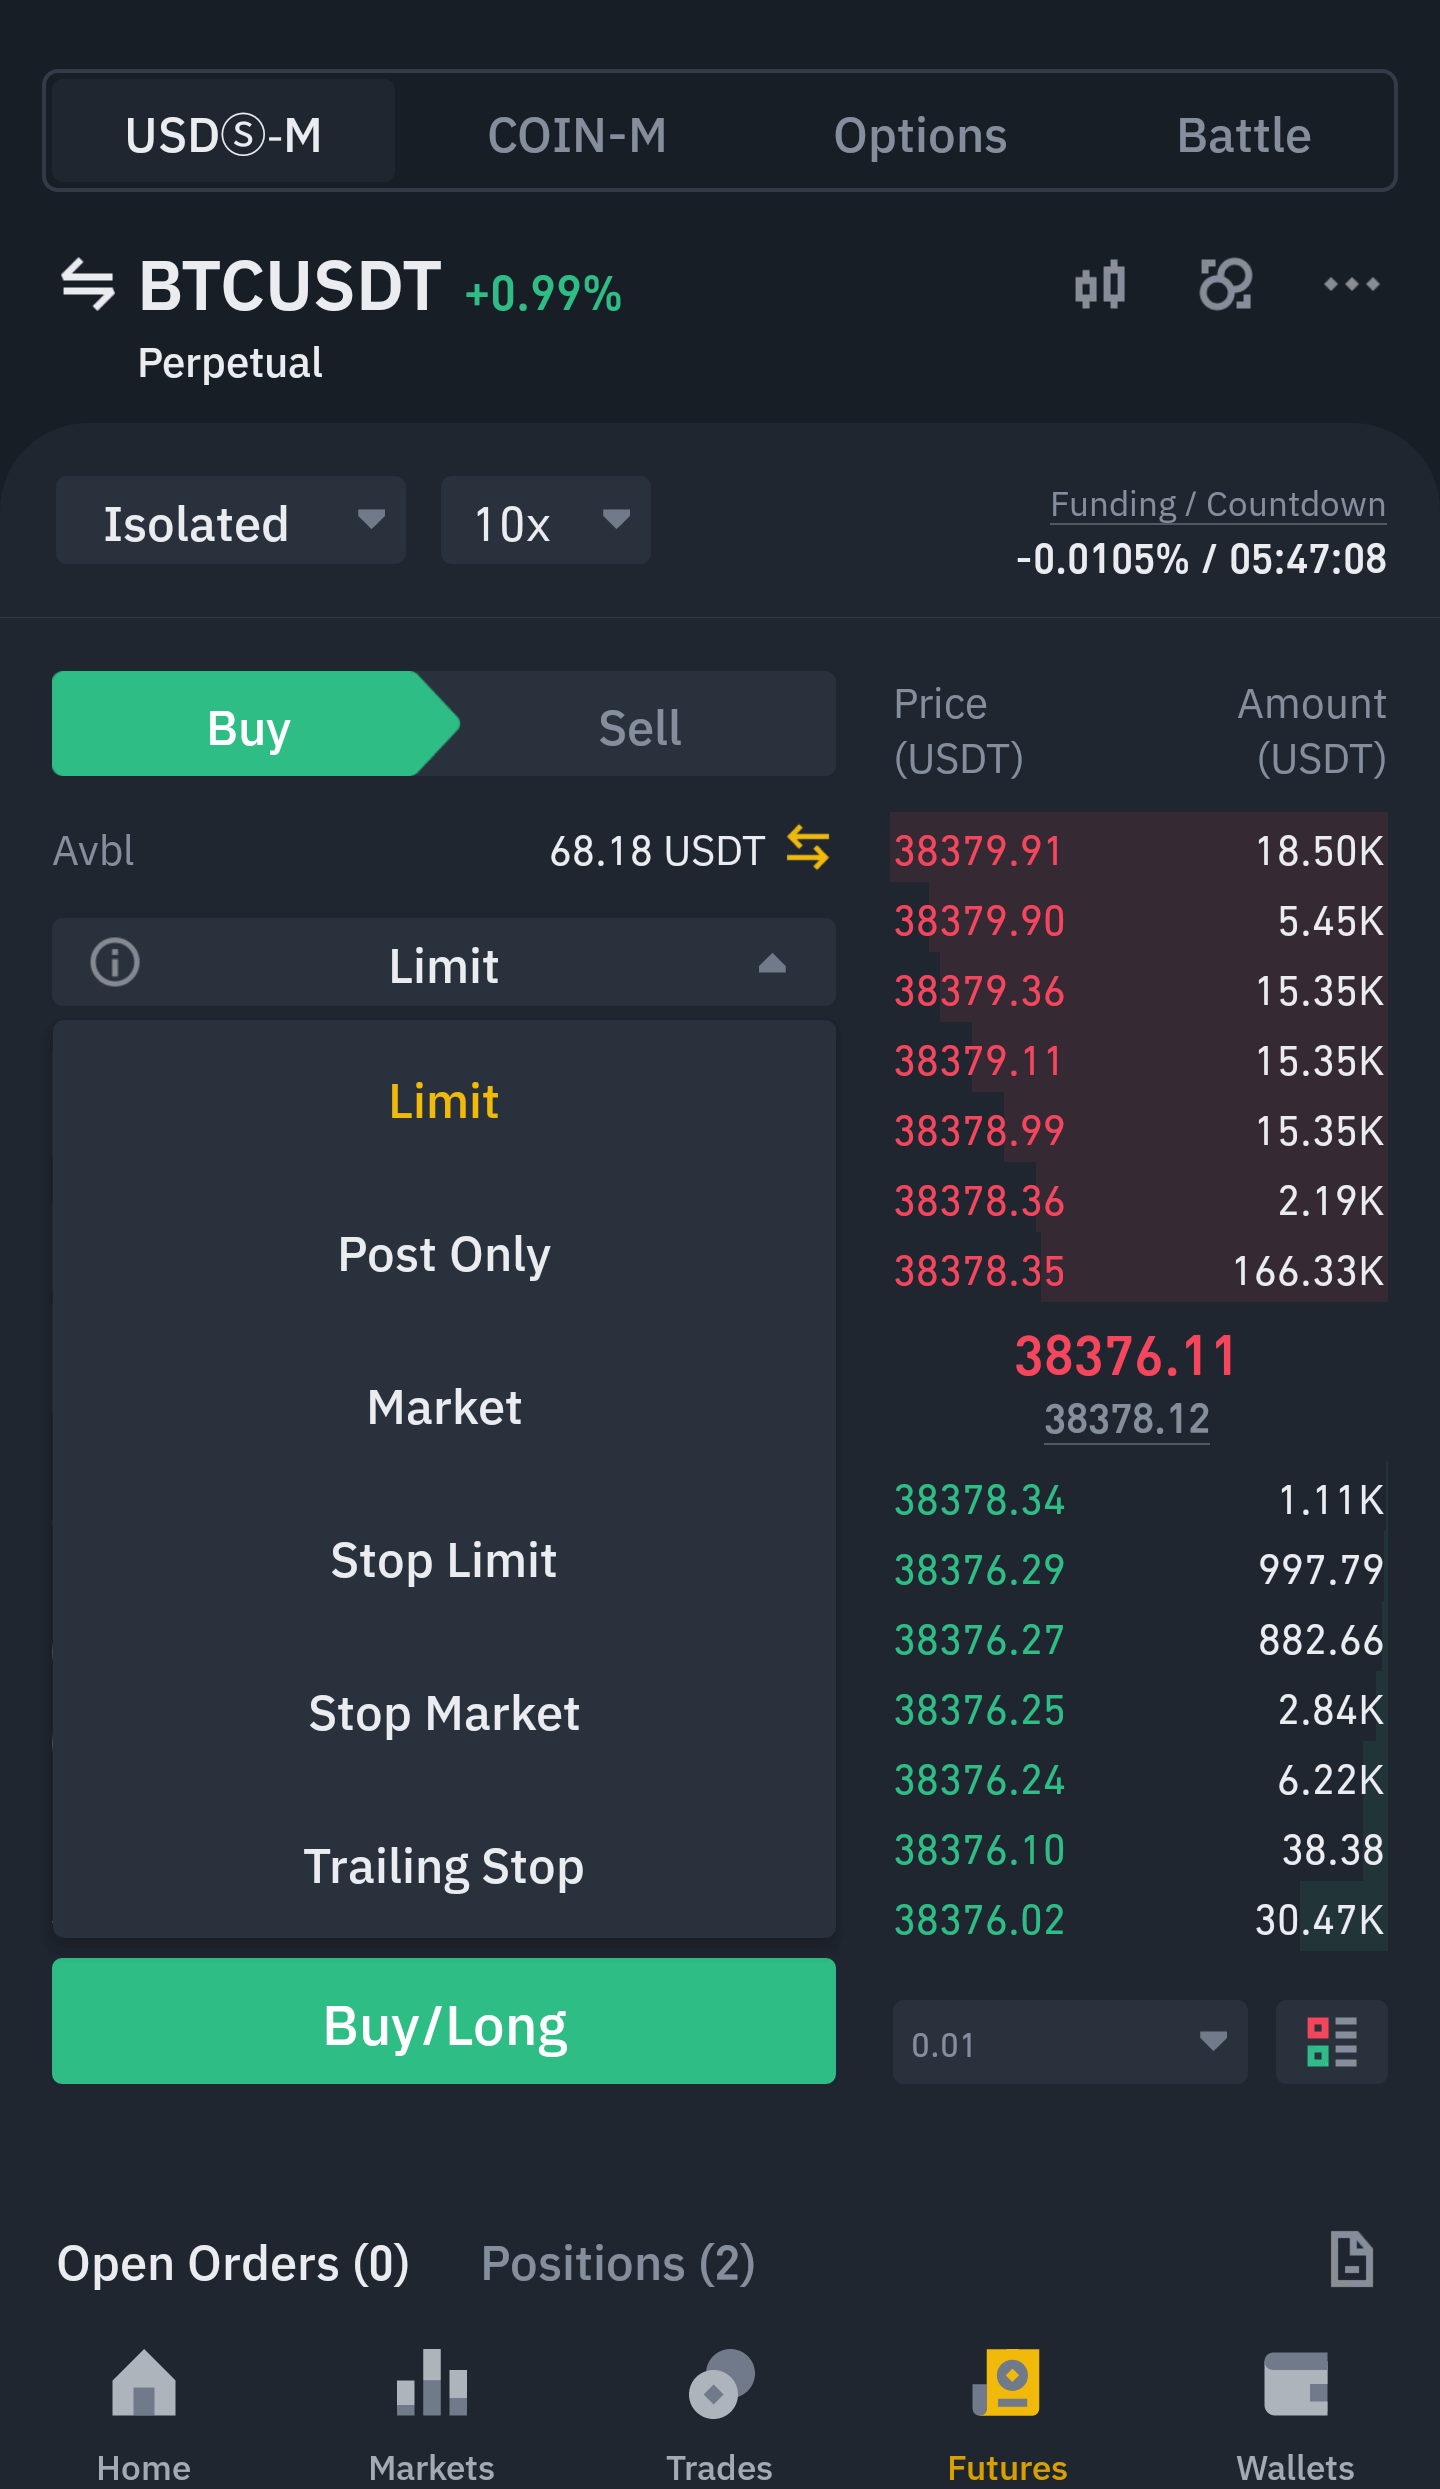The image size is (1440, 2489).
Task: Open the order history document icon
Action: coord(1351,2259)
